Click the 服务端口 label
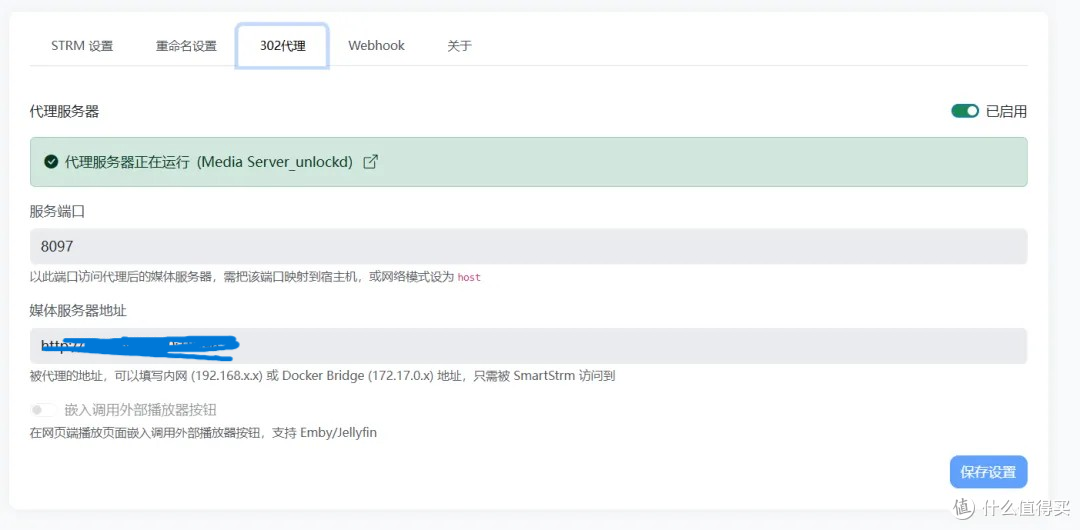Viewport: 1080px width, 530px height. point(57,212)
